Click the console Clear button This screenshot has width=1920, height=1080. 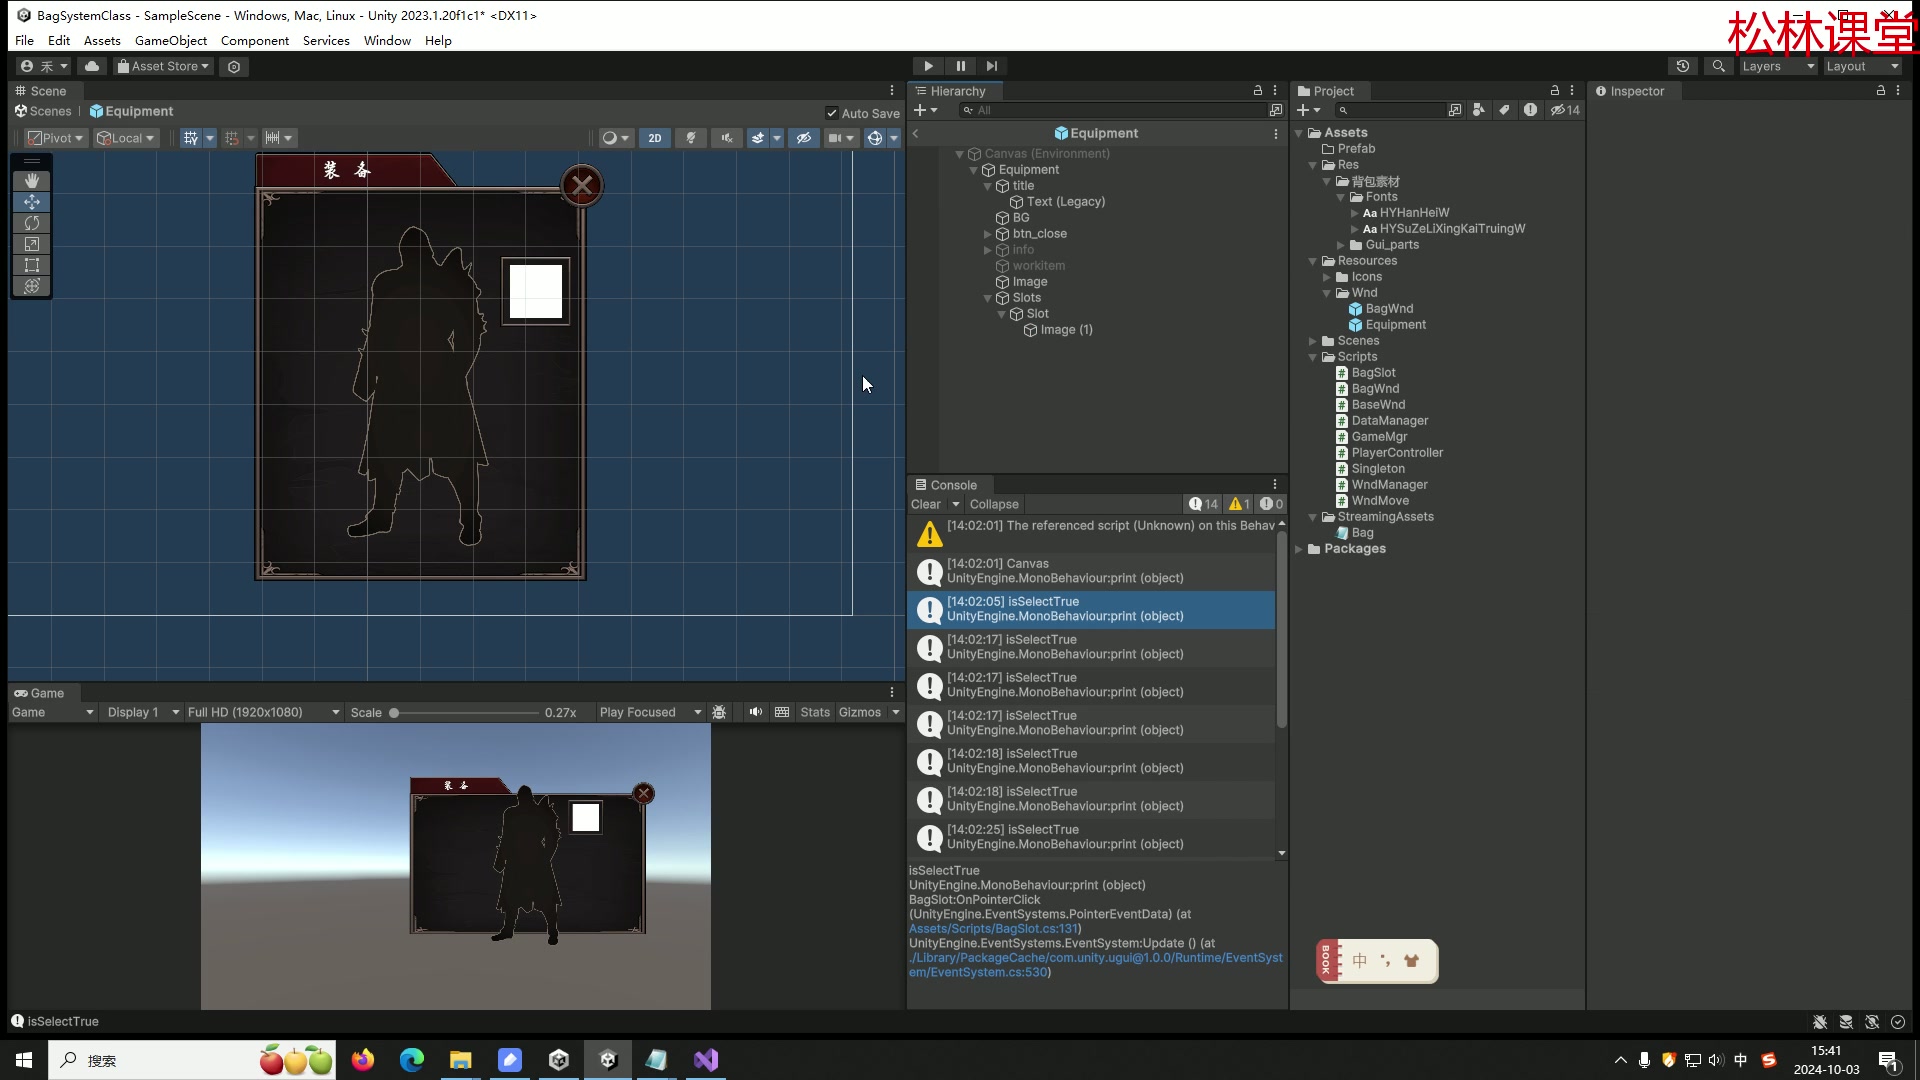point(925,505)
